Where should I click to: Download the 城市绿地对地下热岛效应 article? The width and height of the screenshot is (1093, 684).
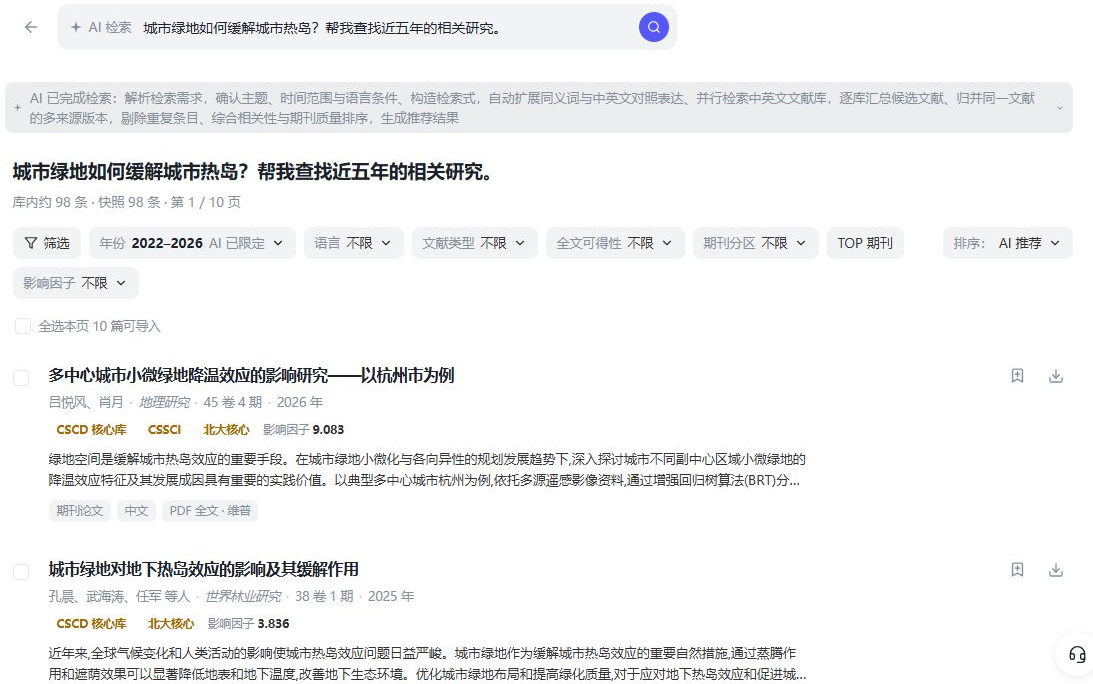pyautogui.click(x=1056, y=570)
